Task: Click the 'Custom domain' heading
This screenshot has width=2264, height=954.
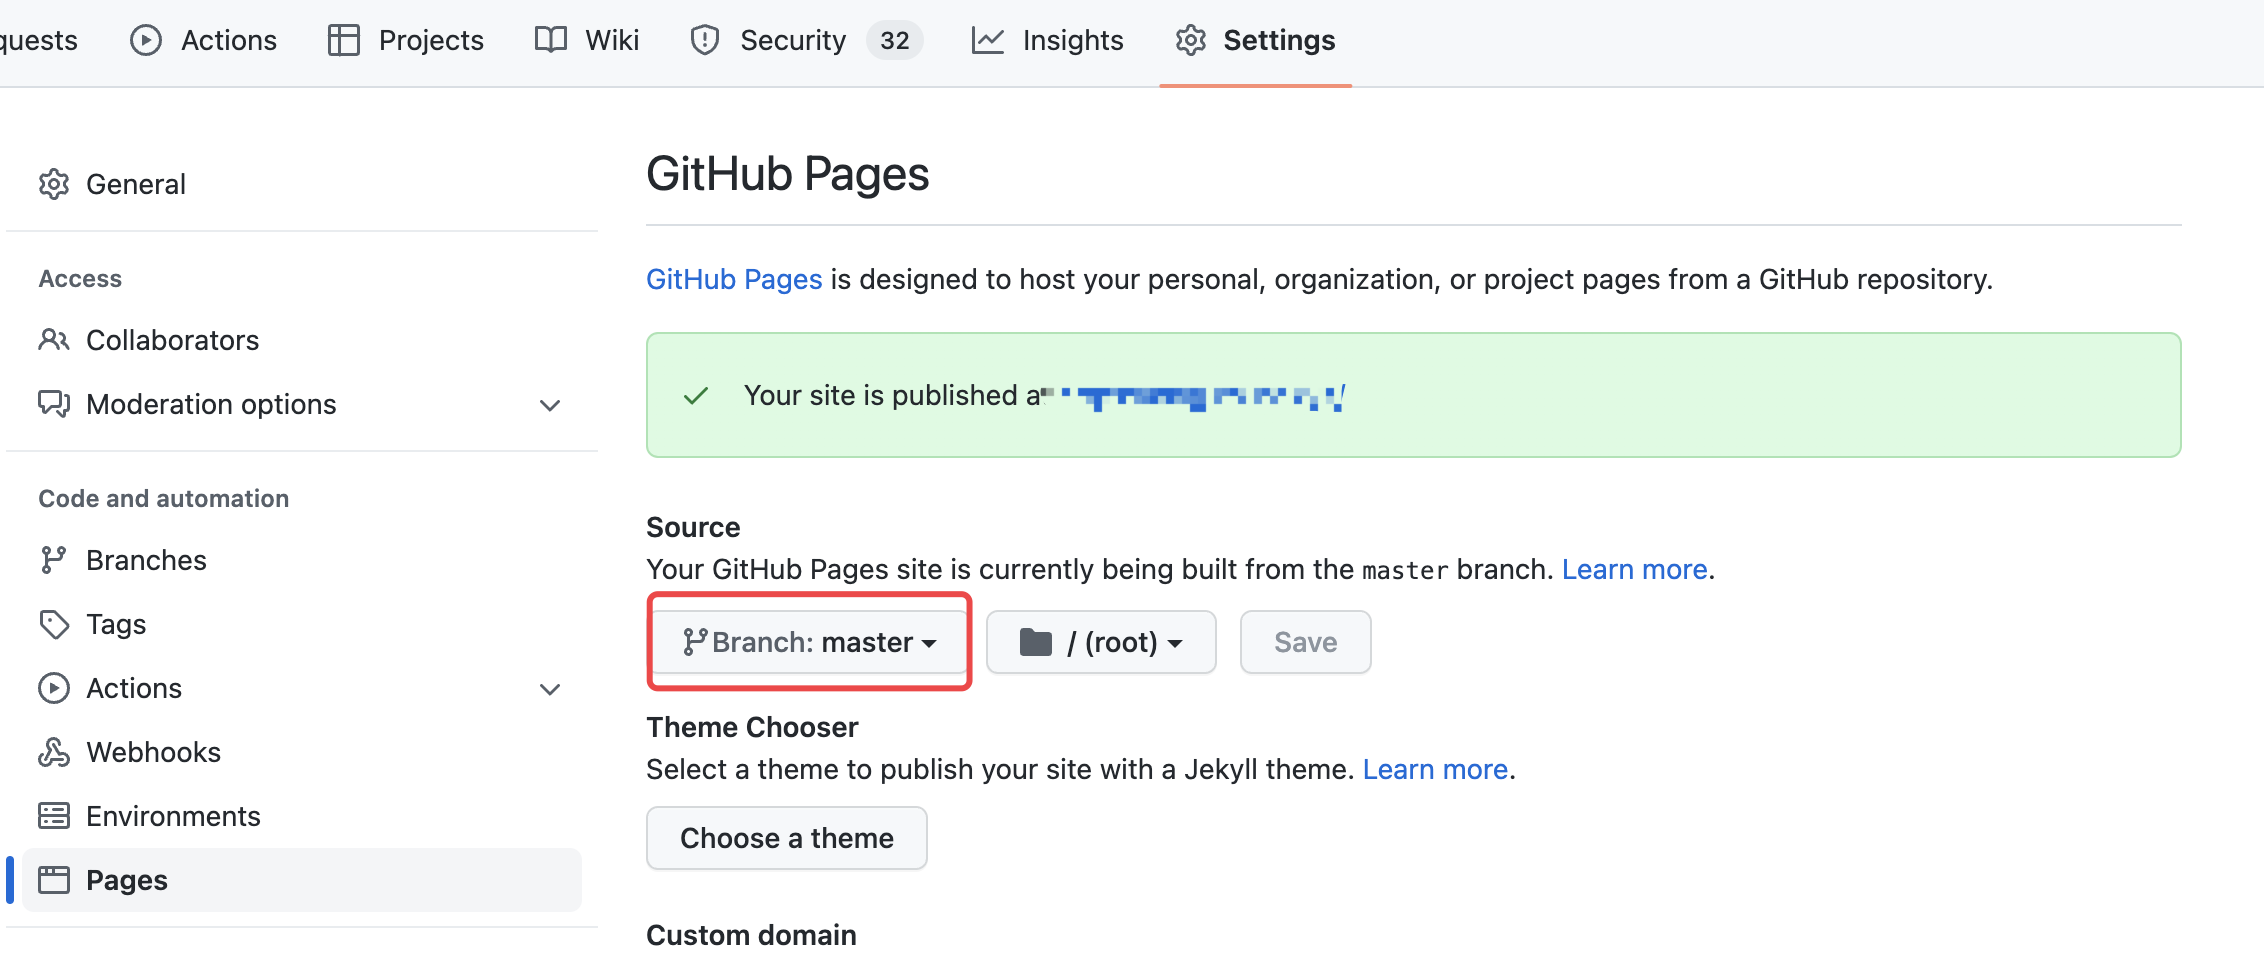Action: pos(751,935)
